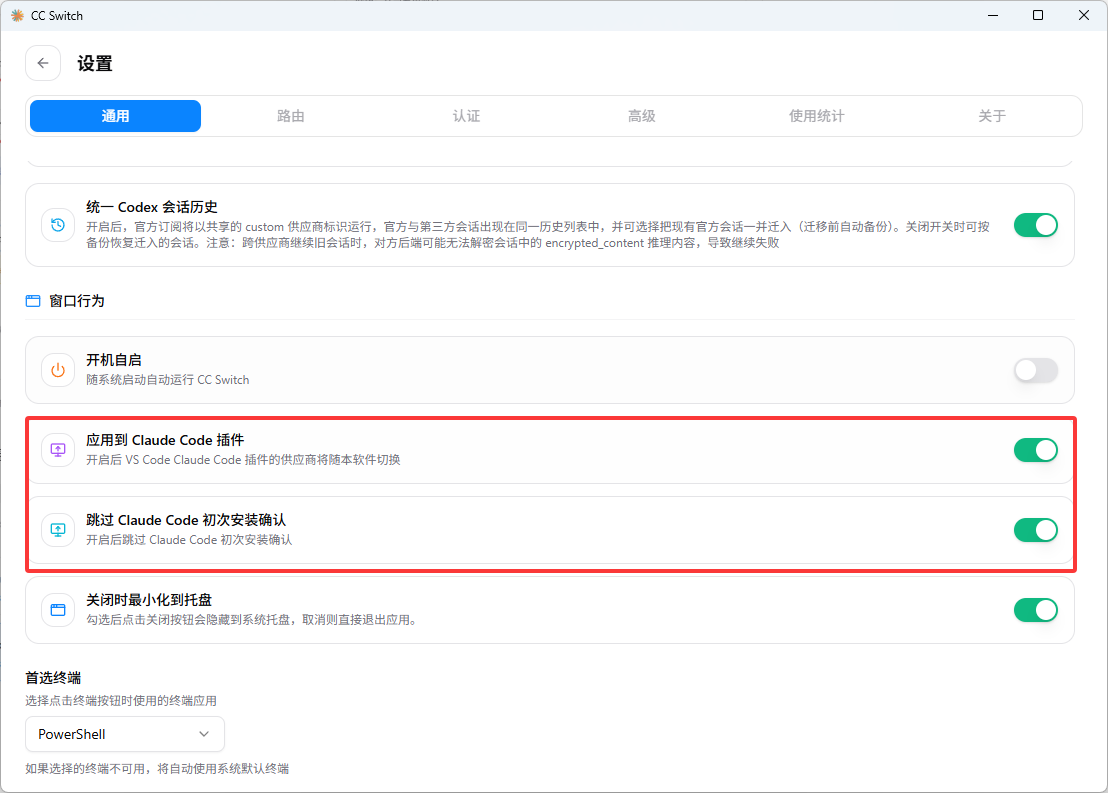Click the 设置 page title
Viewport: 1108px width, 793px height.
click(x=95, y=64)
